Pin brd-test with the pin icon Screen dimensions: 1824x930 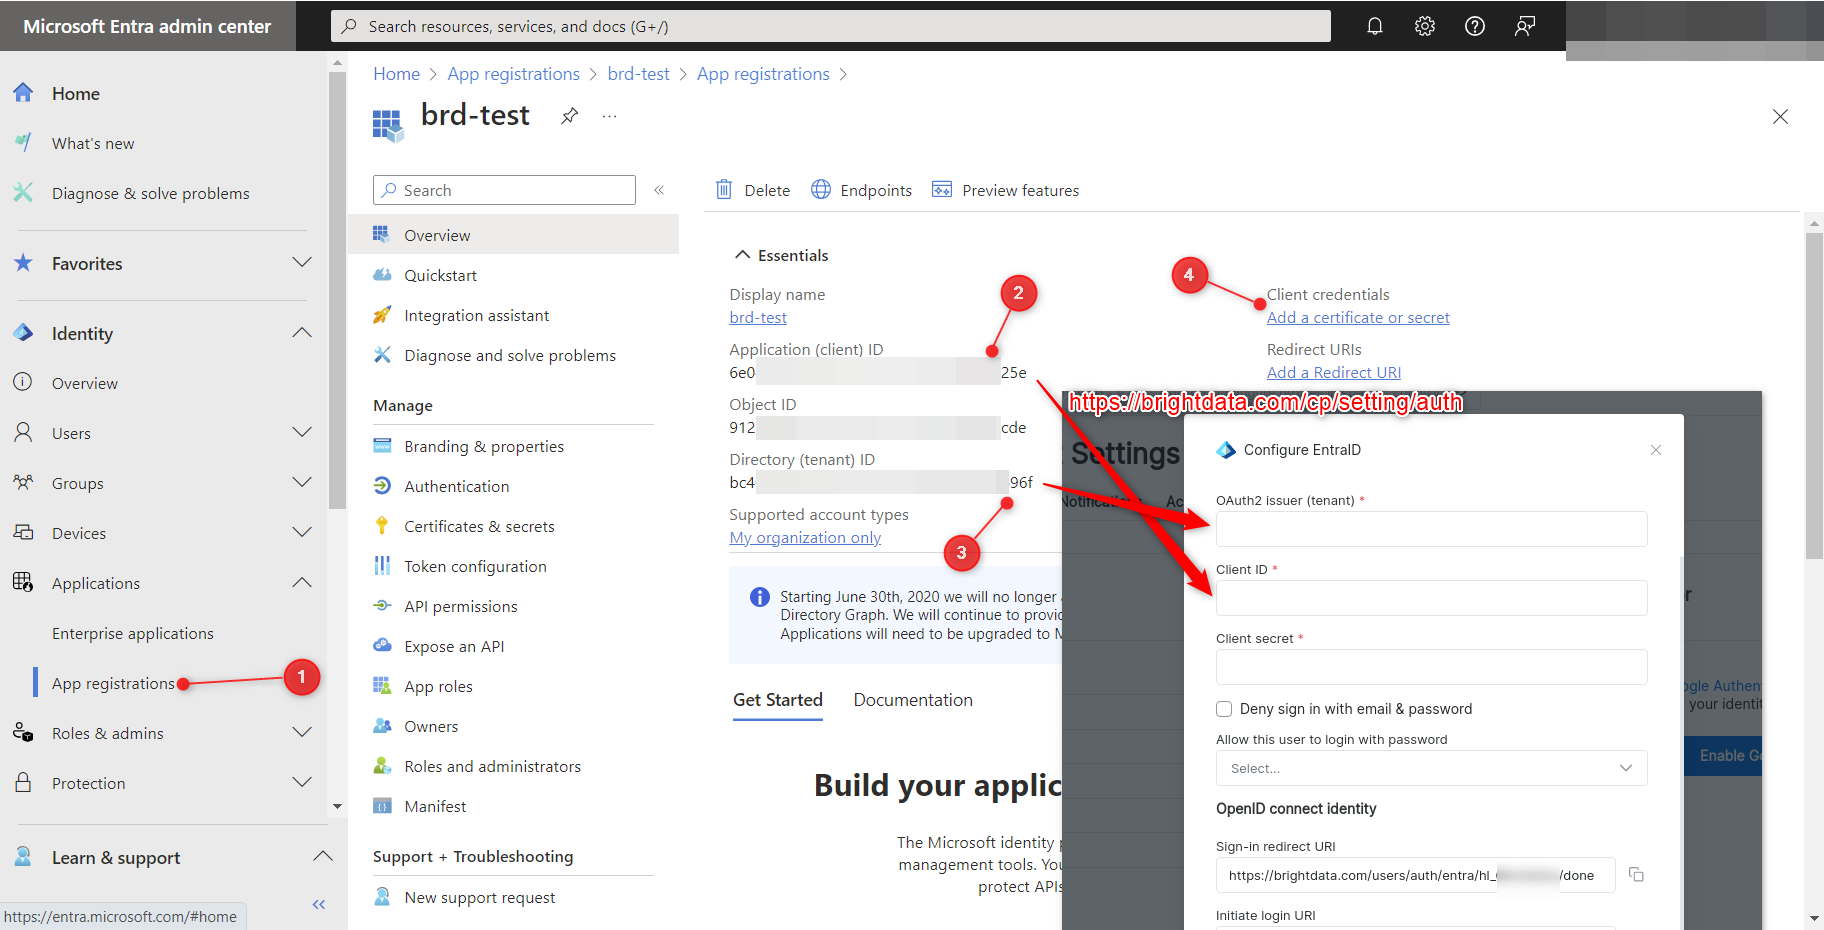569,116
